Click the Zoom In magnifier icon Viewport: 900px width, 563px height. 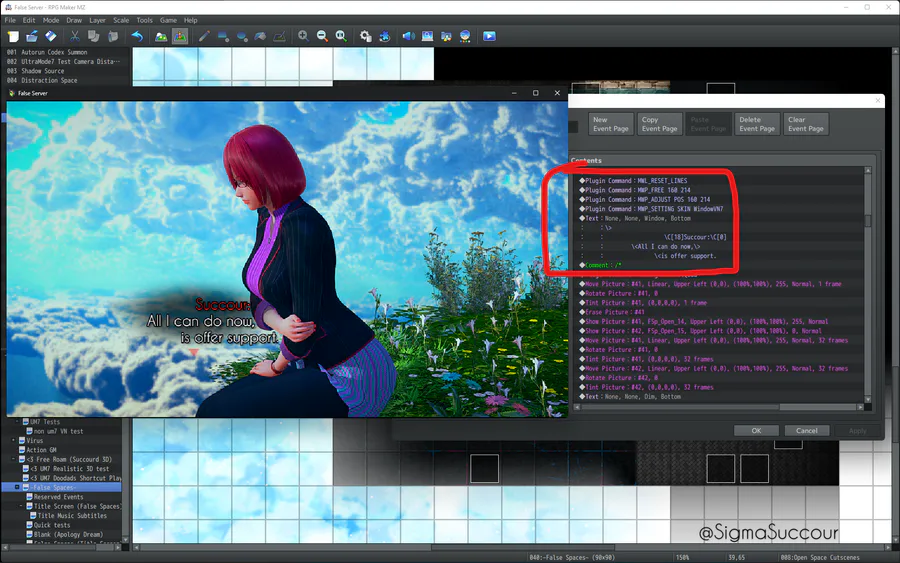(x=303, y=36)
